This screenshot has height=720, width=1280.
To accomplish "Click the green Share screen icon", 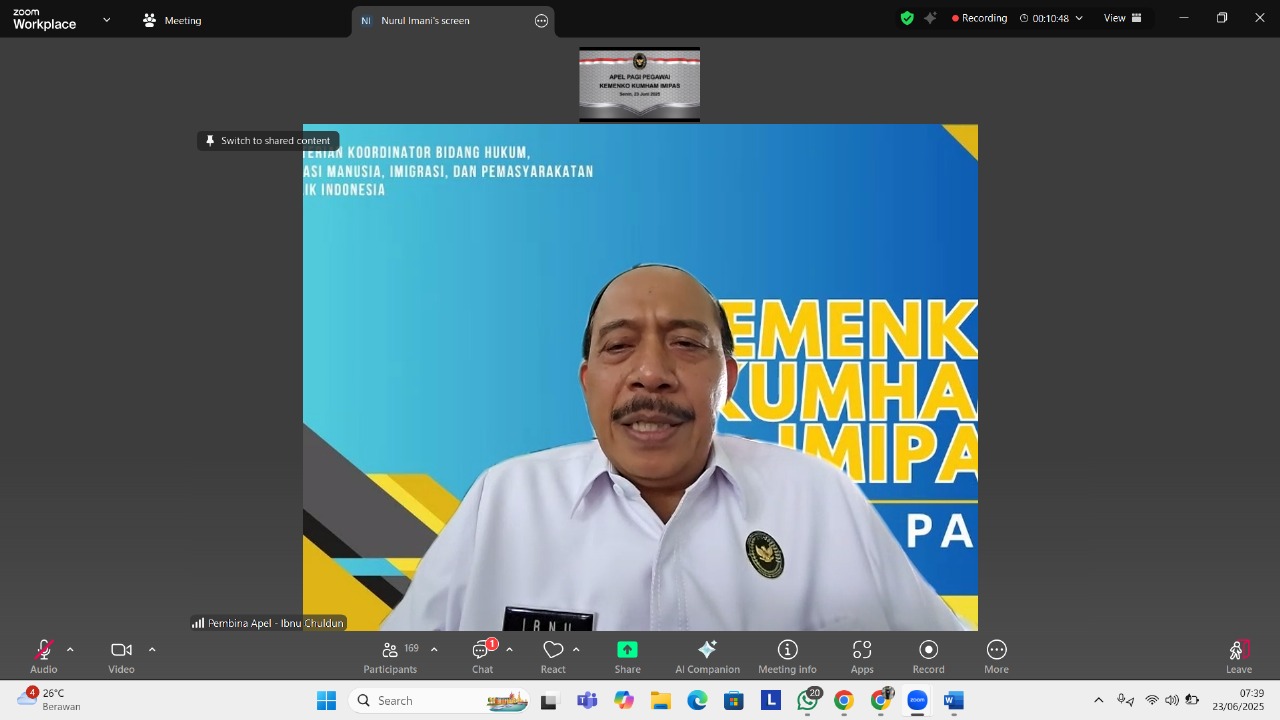I will 627,651.
